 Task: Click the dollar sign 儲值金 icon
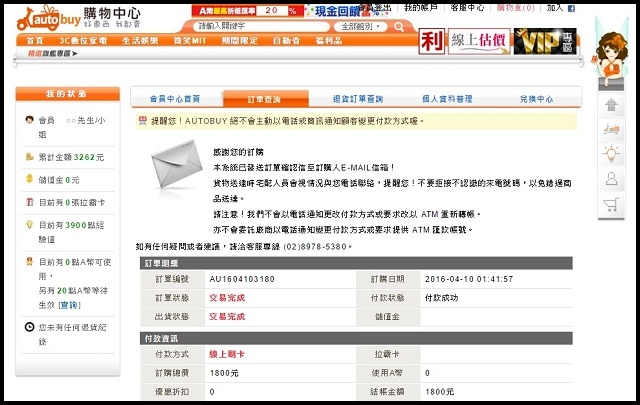pyautogui.click(x=29, y=179)
